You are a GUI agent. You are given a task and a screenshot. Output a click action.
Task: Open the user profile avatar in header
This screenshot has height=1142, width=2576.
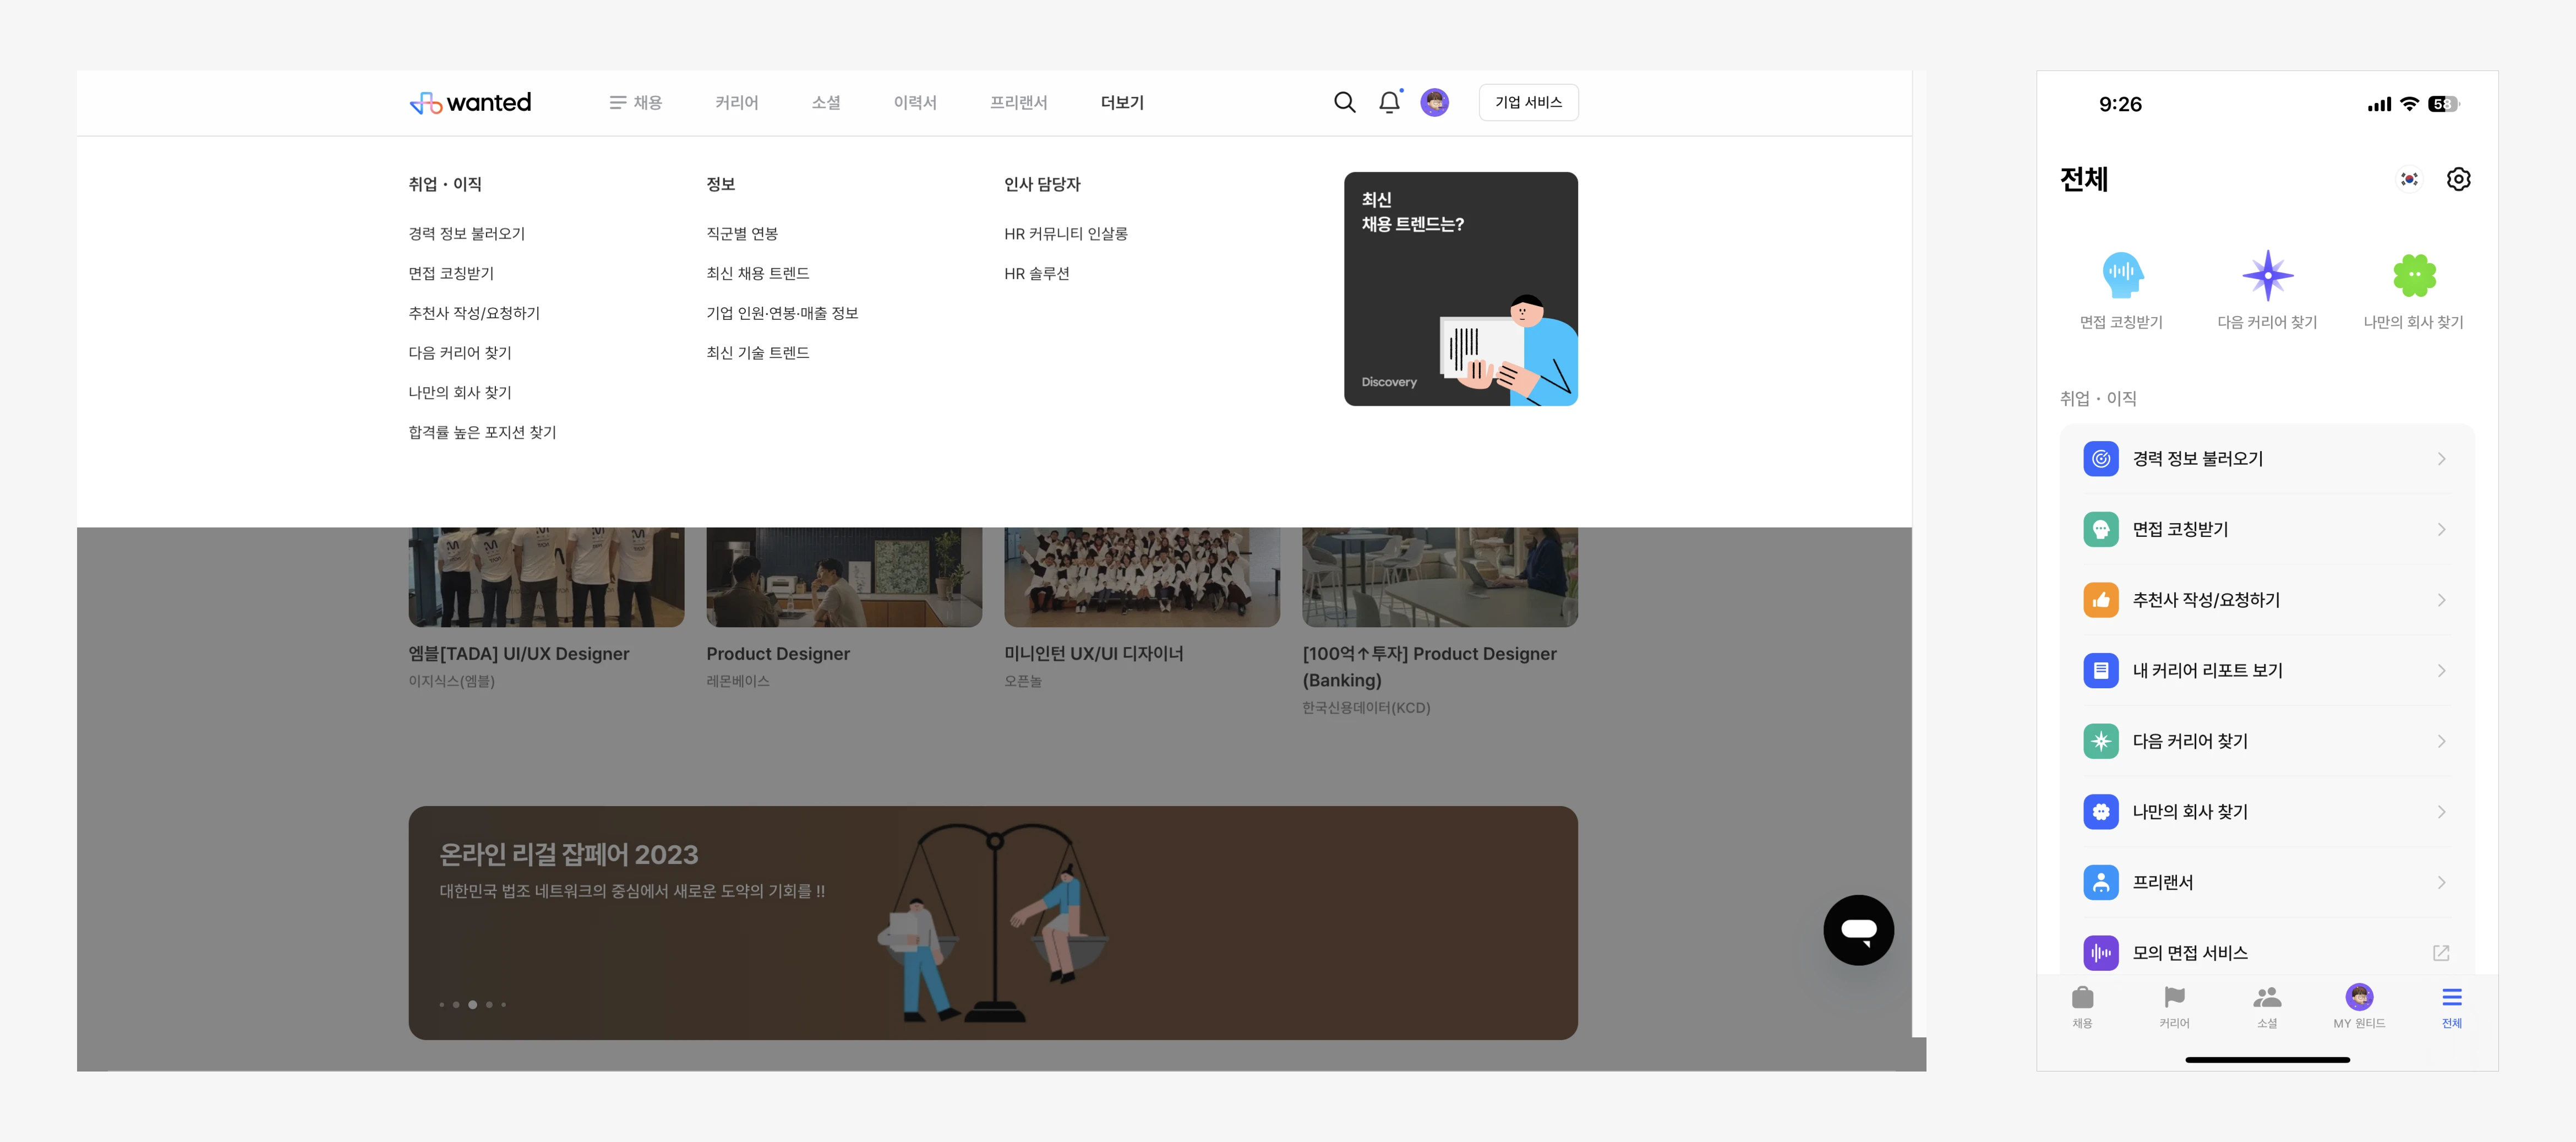tap(1434, 102)
